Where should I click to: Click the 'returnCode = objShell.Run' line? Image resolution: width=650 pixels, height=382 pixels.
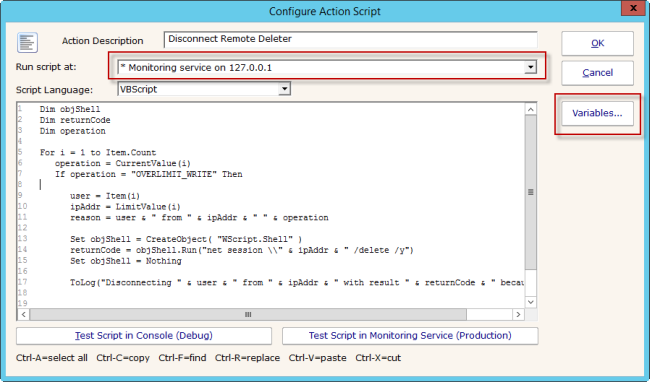(x=242, y=250)
